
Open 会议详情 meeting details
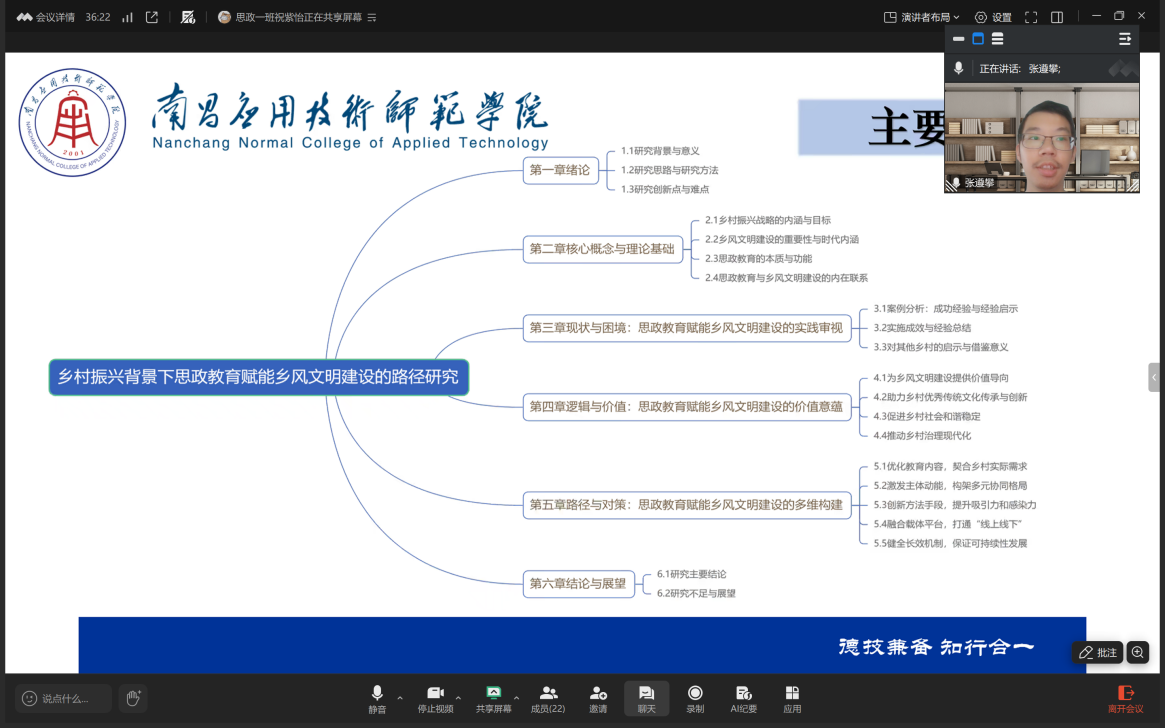[45, 17]
